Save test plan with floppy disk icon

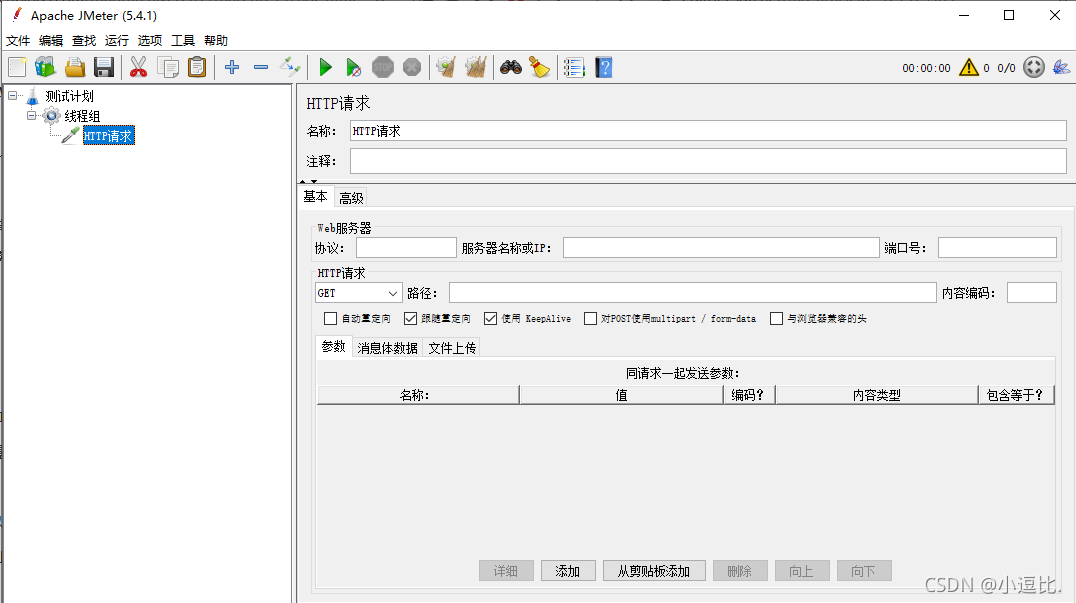pos(104,67)
